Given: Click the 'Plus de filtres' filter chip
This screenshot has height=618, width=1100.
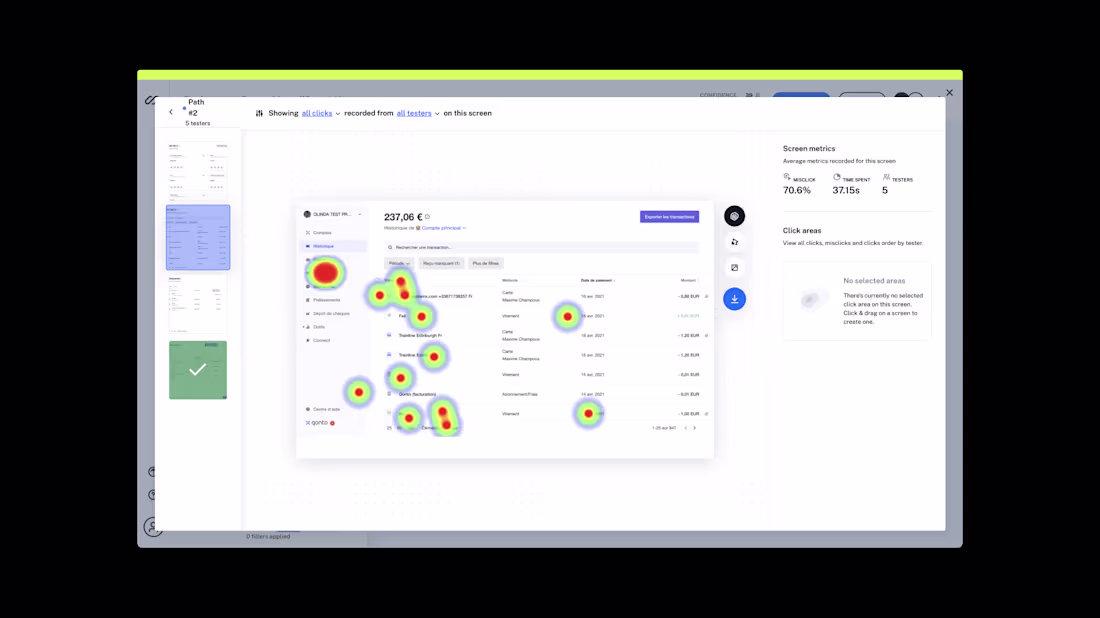Looking at the screenshot, I should coord(485,263).
